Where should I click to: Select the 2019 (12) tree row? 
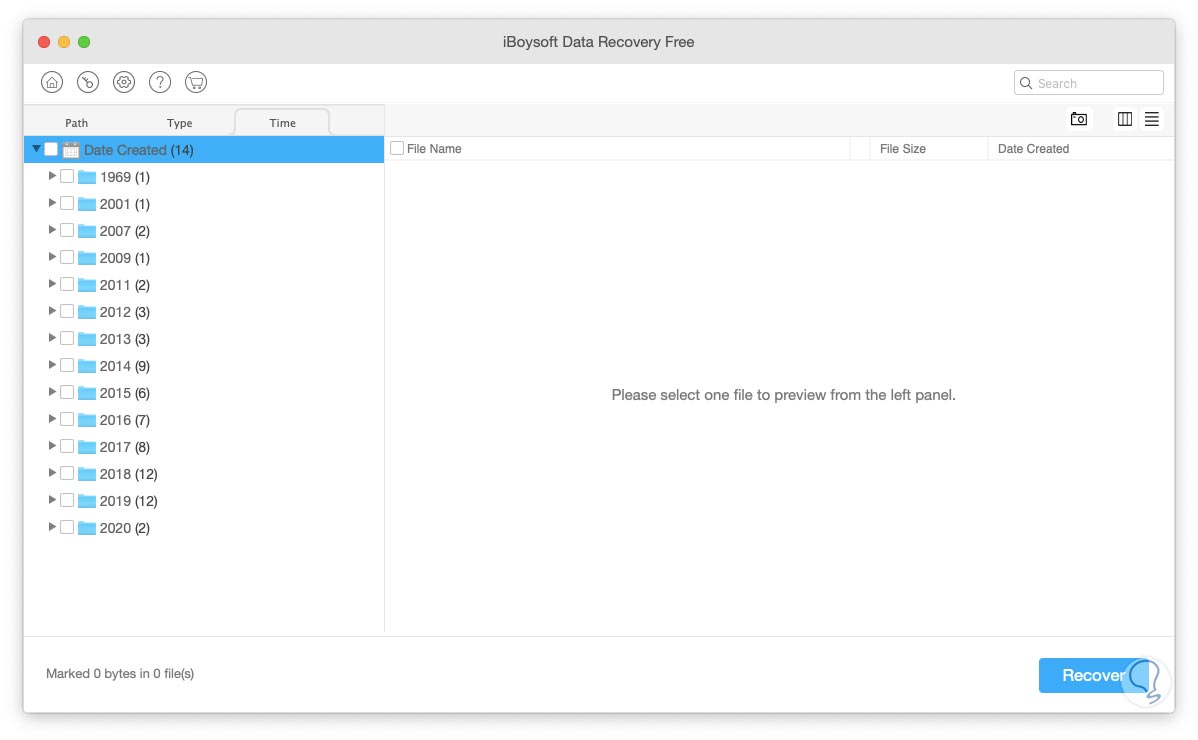[204, 501]
